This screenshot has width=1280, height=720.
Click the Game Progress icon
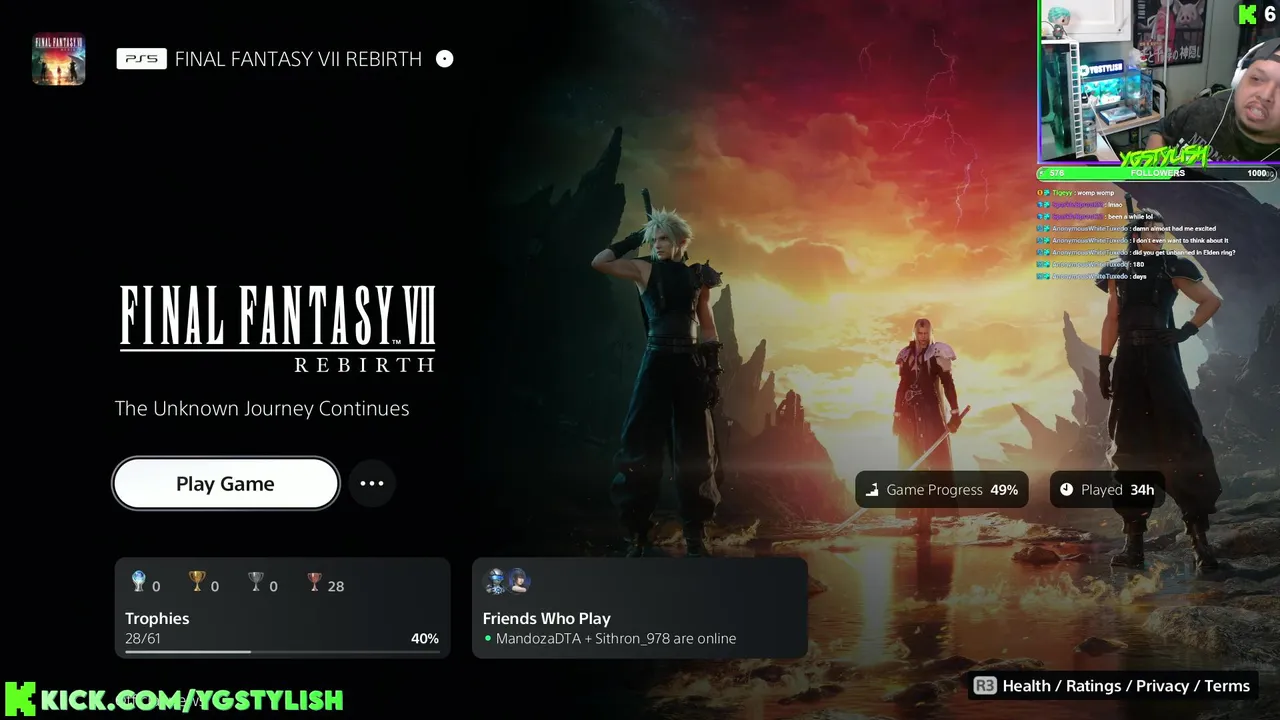tap(872, 490)
